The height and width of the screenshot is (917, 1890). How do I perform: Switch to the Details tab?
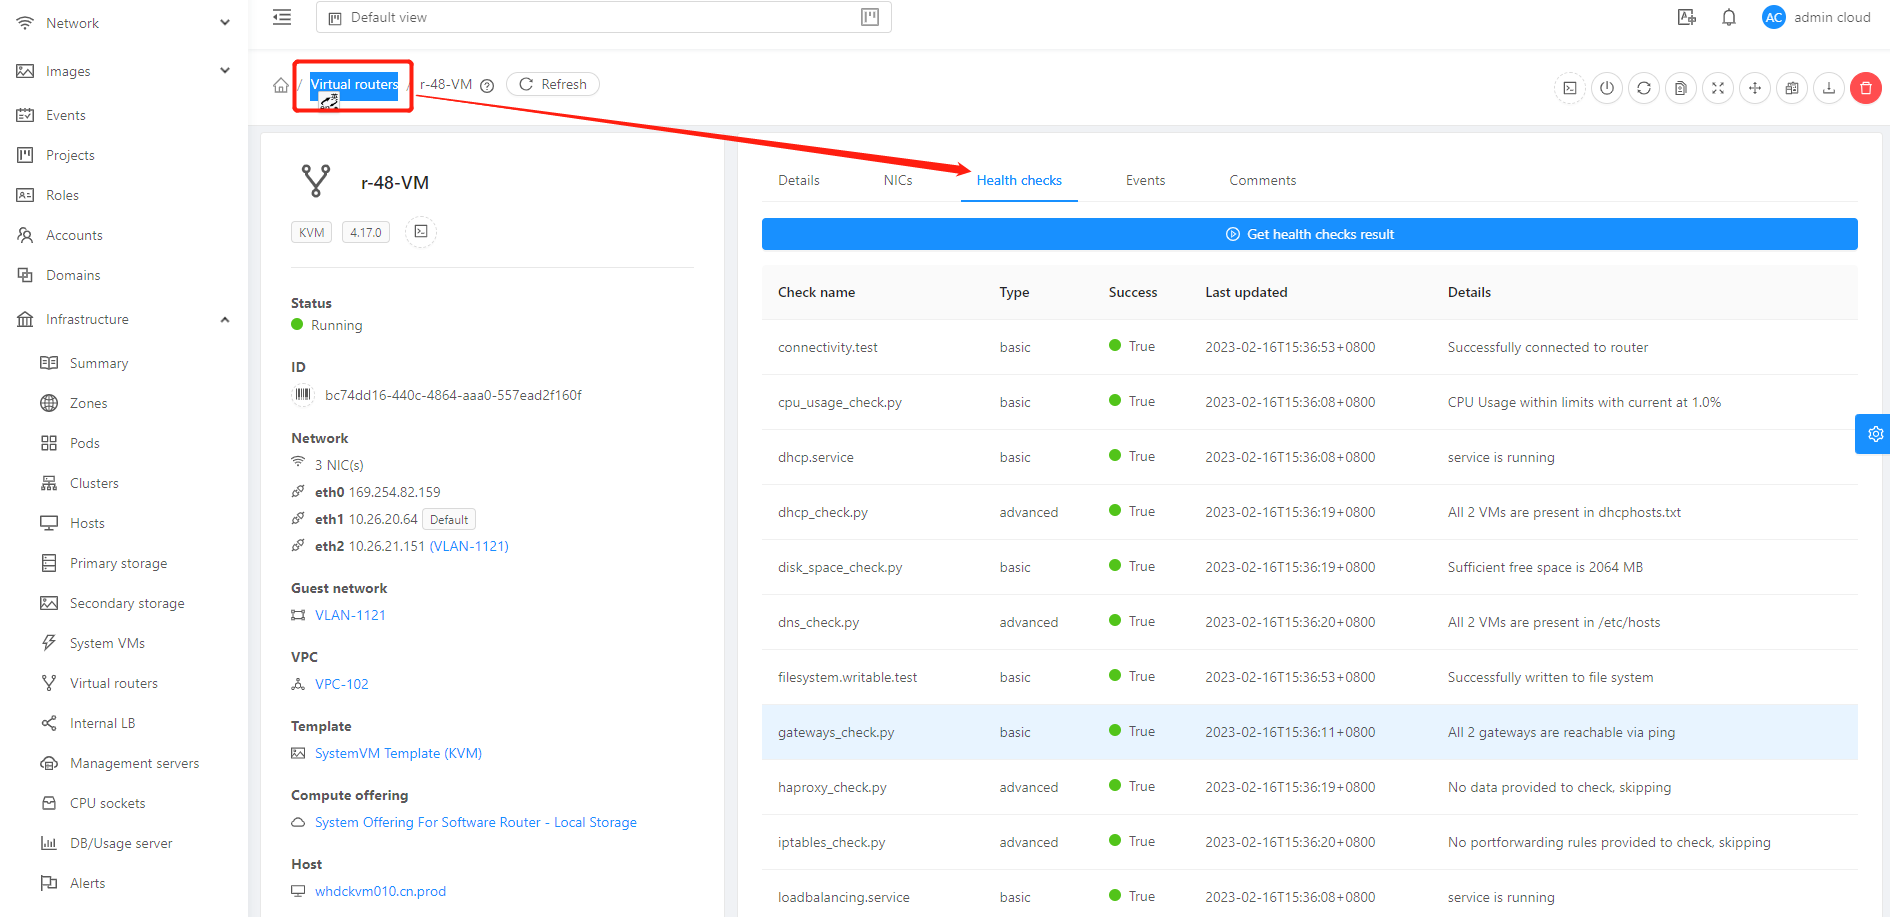tap(799, 181)
